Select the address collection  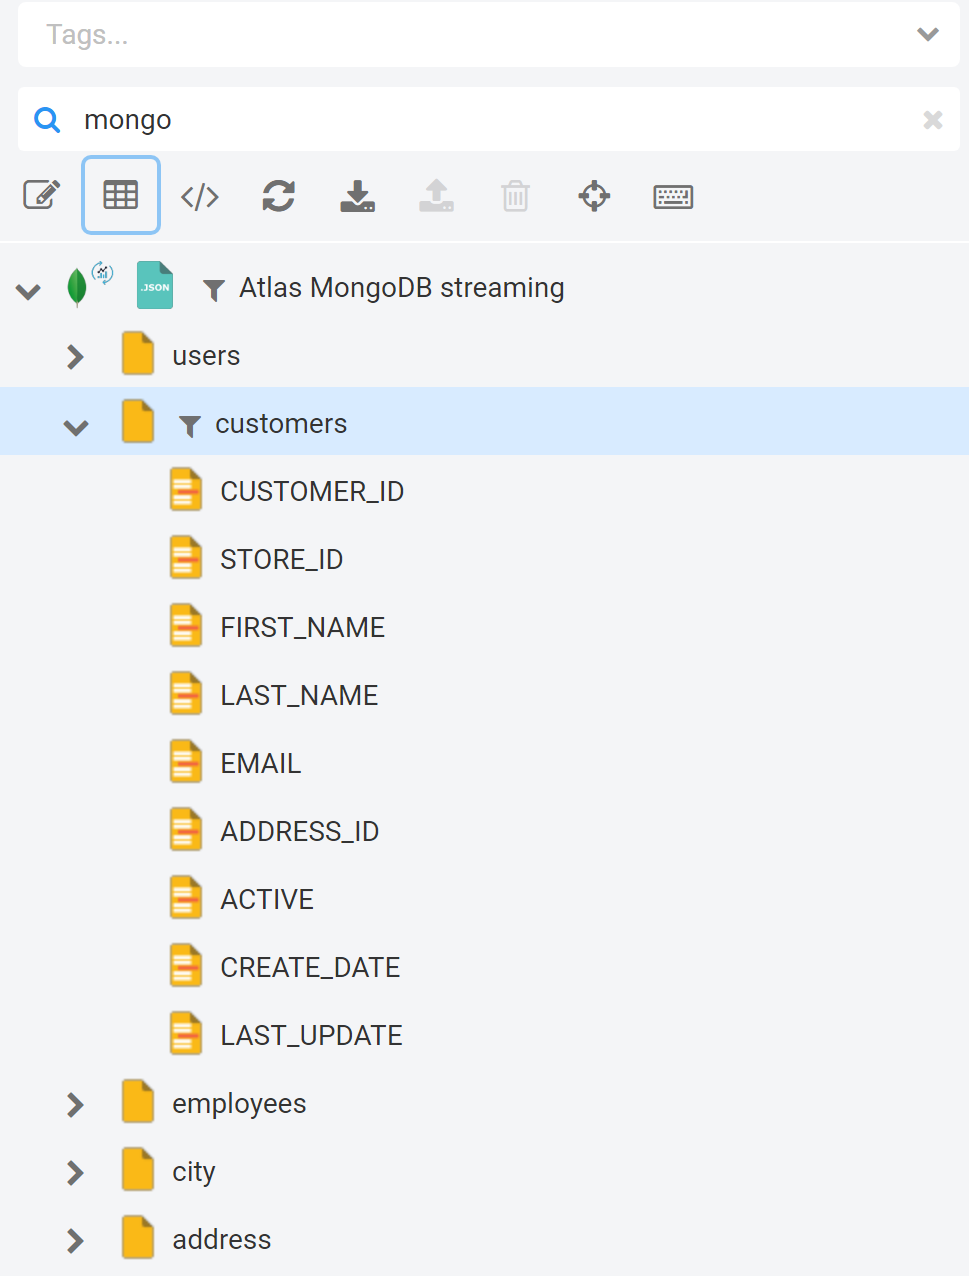point(221,1239)
